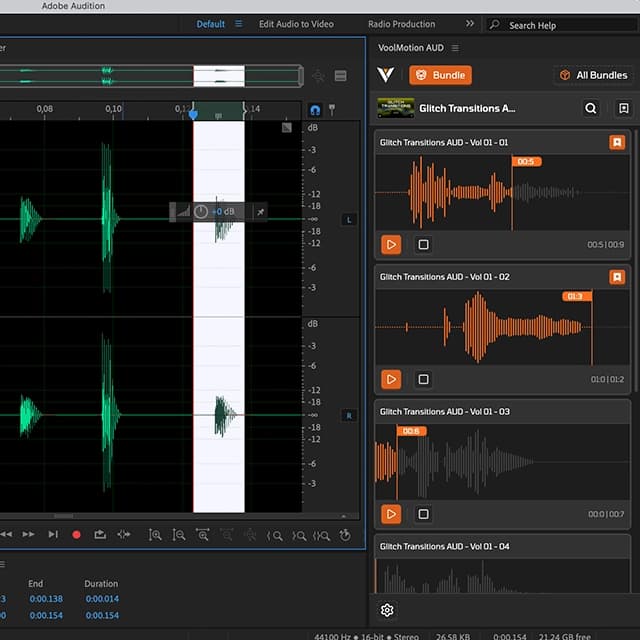This screenshot has height=640, width=640.
Task: Switch to Radio Production workspace
Action: 402,24
